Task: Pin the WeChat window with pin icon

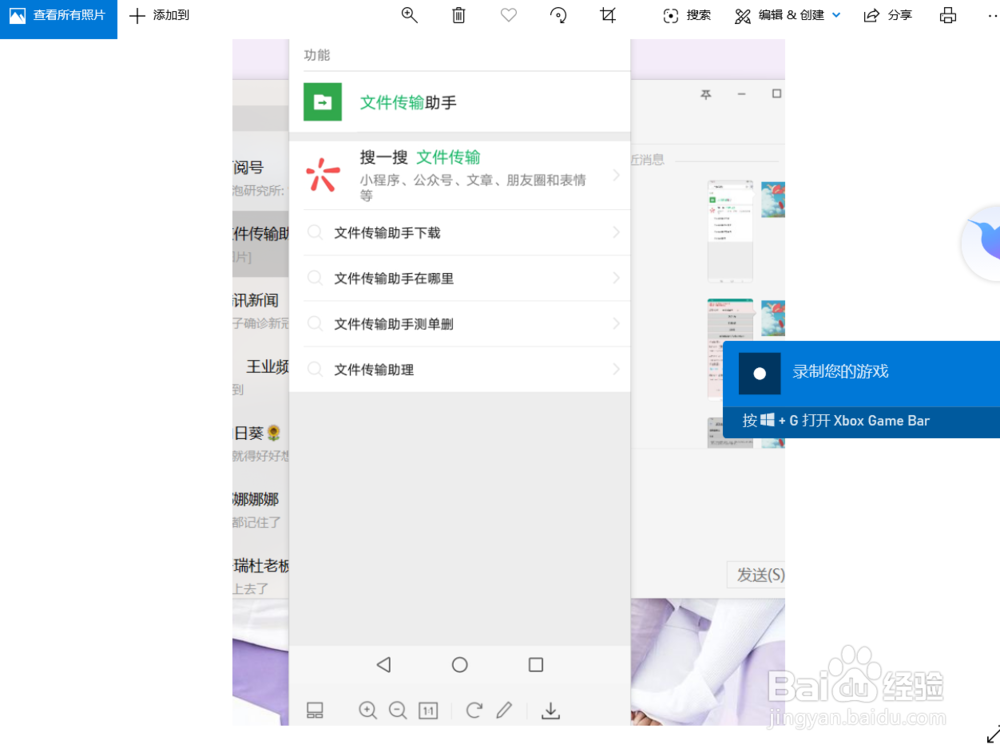Action: click(706, 94)
